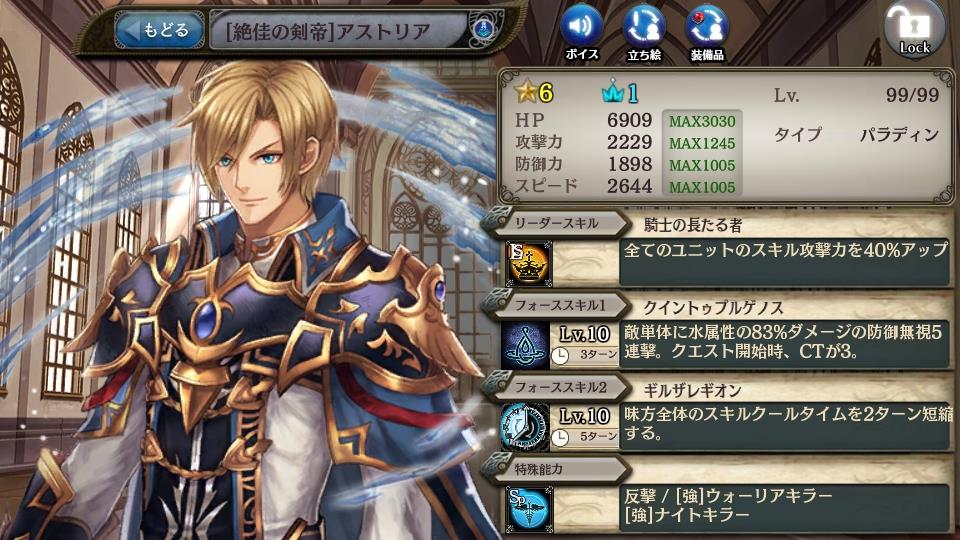Tap the ギルザレギオン clock skill icon
Viewport: 960px width, 540px height.
click(x=525, y=427)
